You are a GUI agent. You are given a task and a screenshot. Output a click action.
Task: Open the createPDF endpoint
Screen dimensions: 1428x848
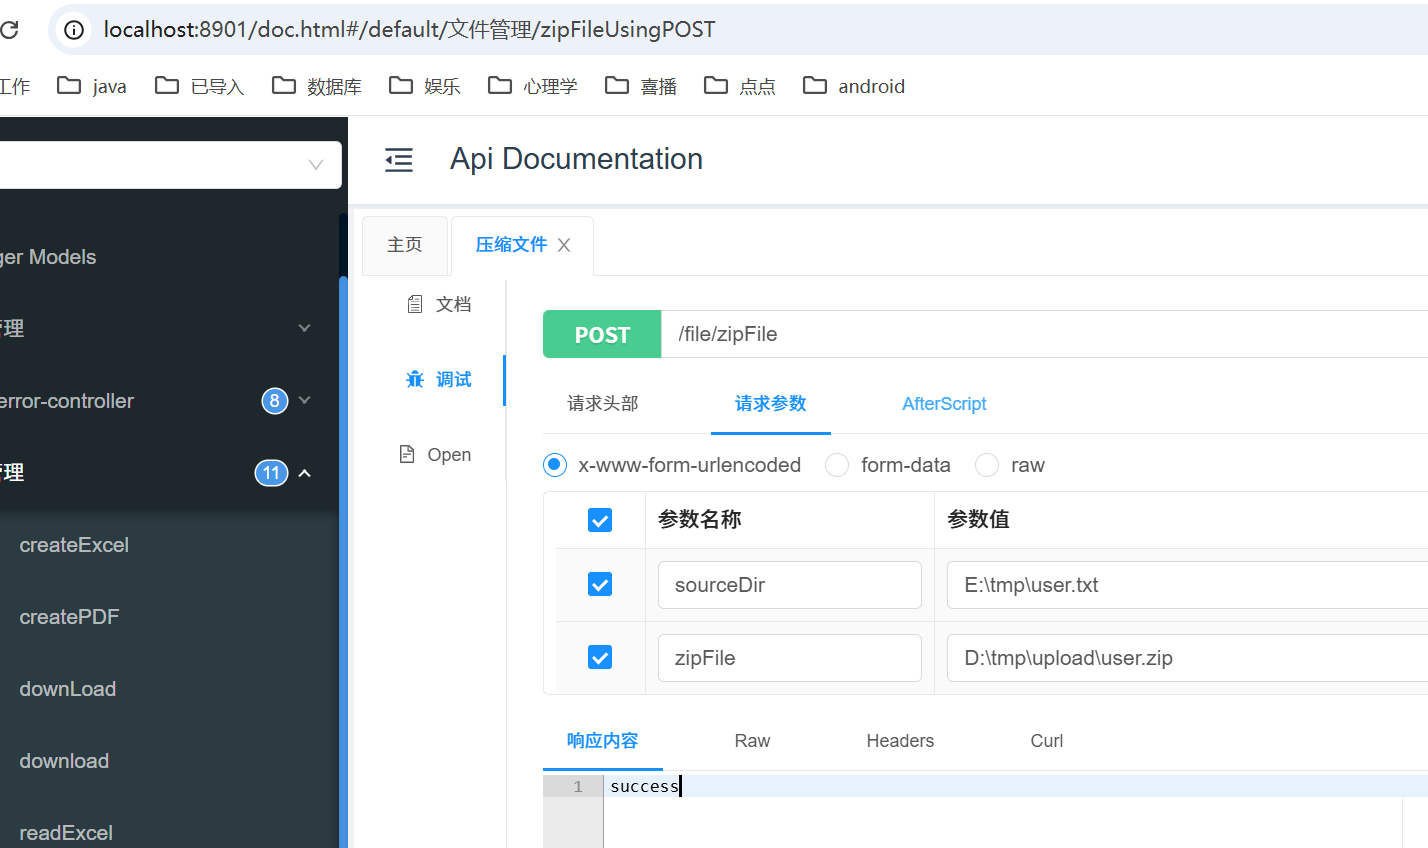[x=68, y=616]
